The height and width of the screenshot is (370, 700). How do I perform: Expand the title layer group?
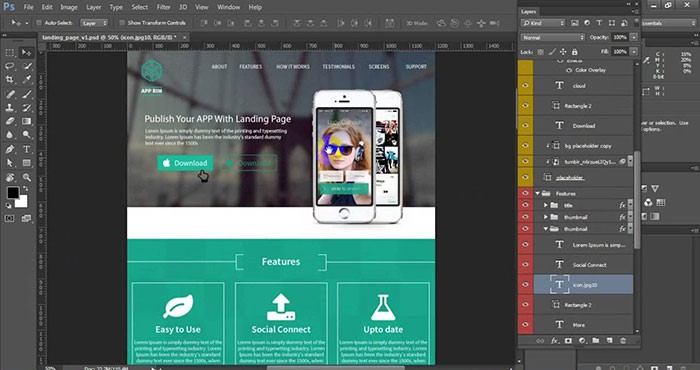tap(546, 205)
